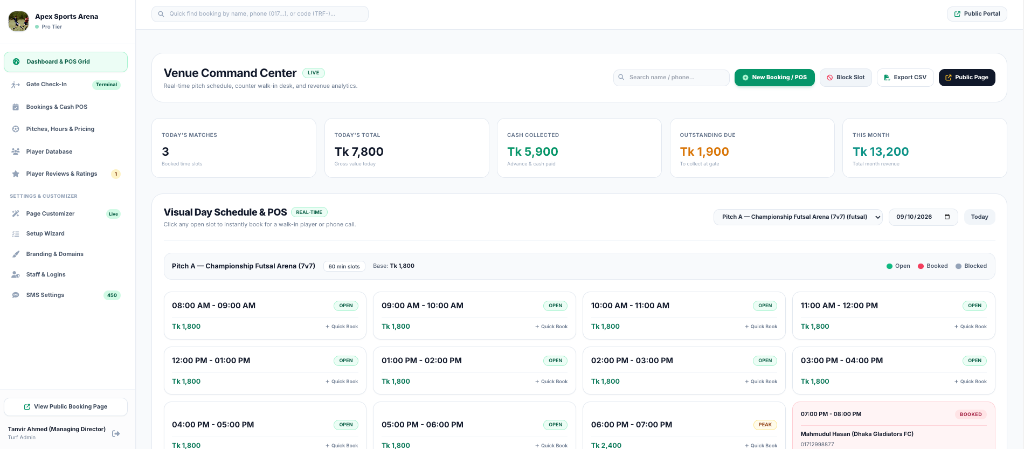The image size is (1024, 449).
Task: Quick Book the 02:00 PM - 03:00 PM slot
Action: click(x=761, y=381)
